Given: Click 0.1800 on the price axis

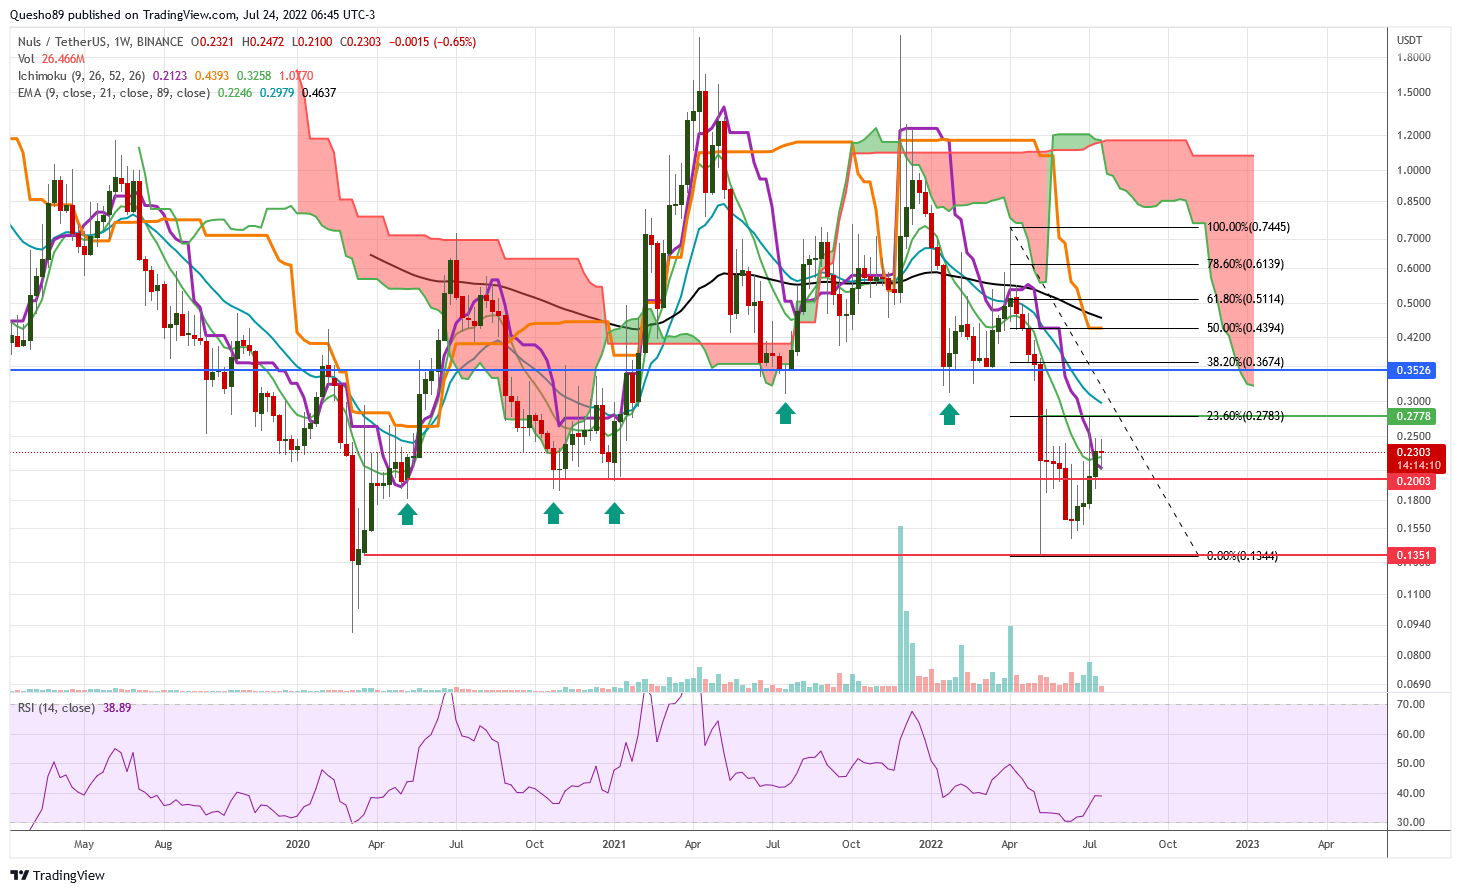Looking at the screenshot, I should [1414, 500].
